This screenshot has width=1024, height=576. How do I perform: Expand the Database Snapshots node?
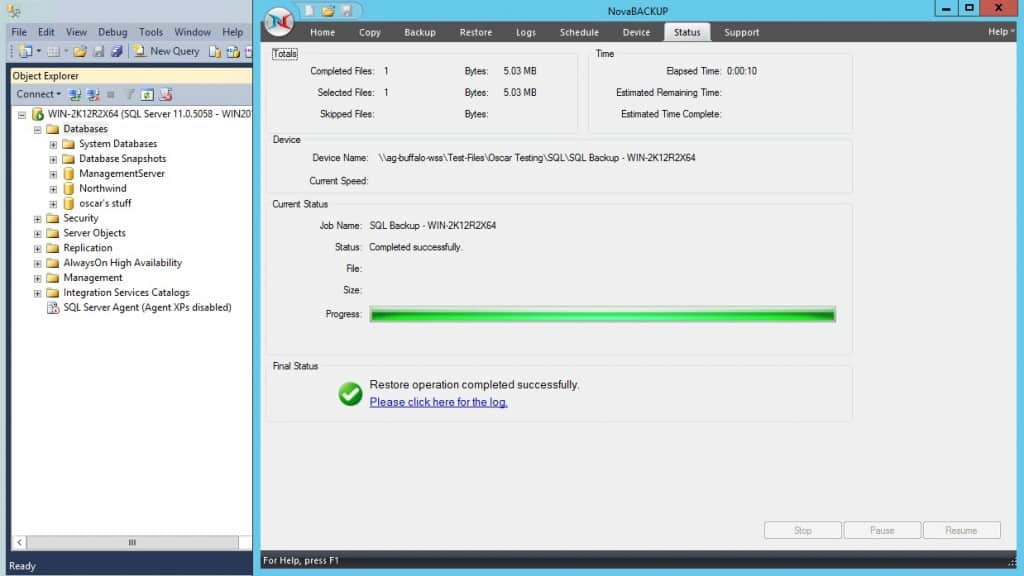53,159
